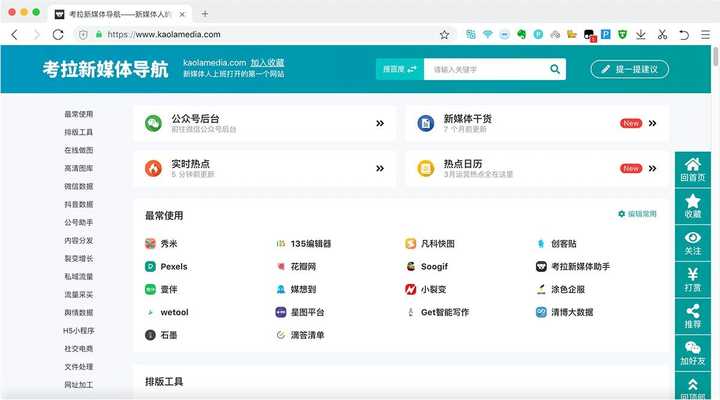Click the 加好友 WeChat sidebar button
720x400 pixels.
click(x=692, y=353)
